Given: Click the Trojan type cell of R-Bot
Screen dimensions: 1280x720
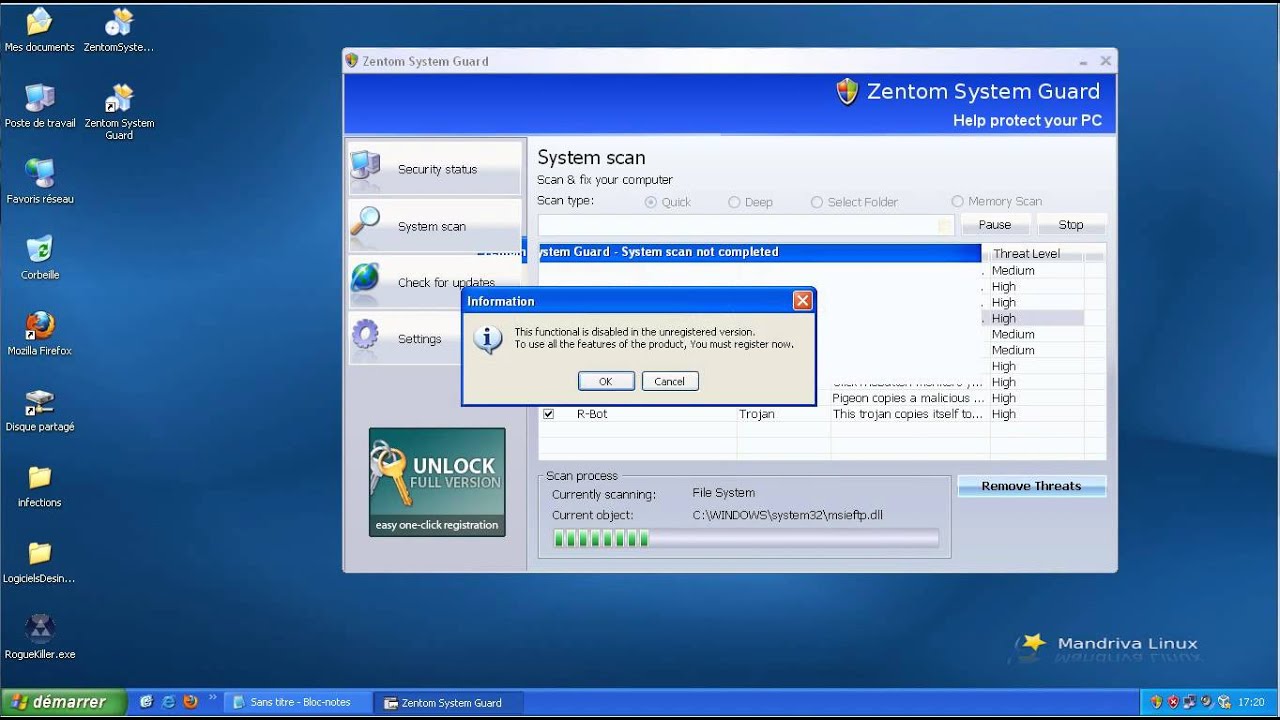Looking at the screenshot, I should click(757, 414).
